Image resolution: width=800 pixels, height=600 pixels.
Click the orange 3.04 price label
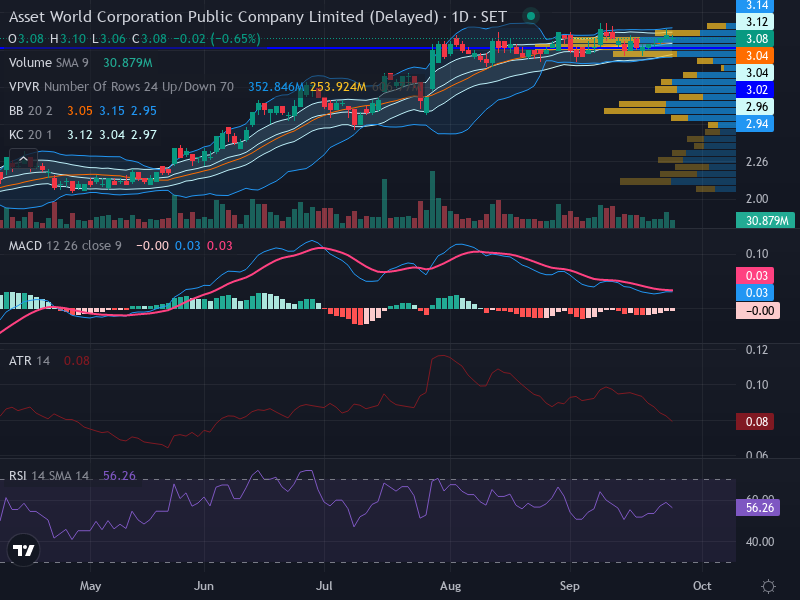click(x=755, y=56)
